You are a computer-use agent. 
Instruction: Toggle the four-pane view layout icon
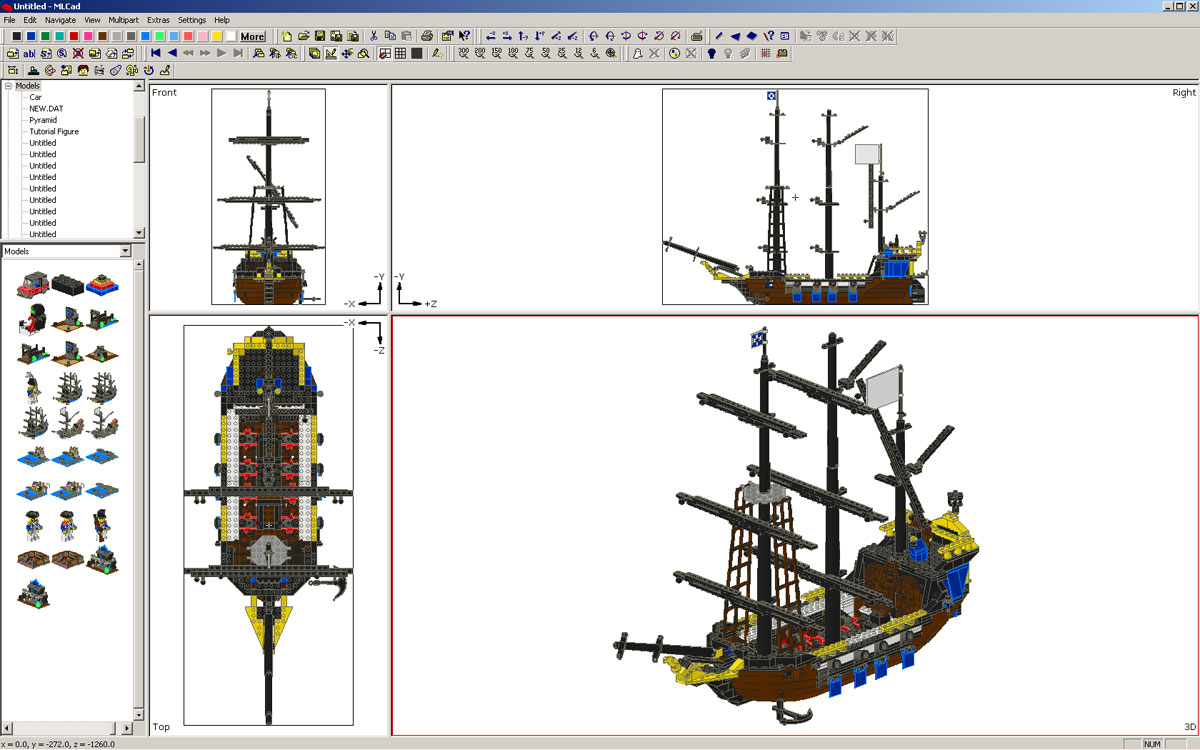pos(384,53)
